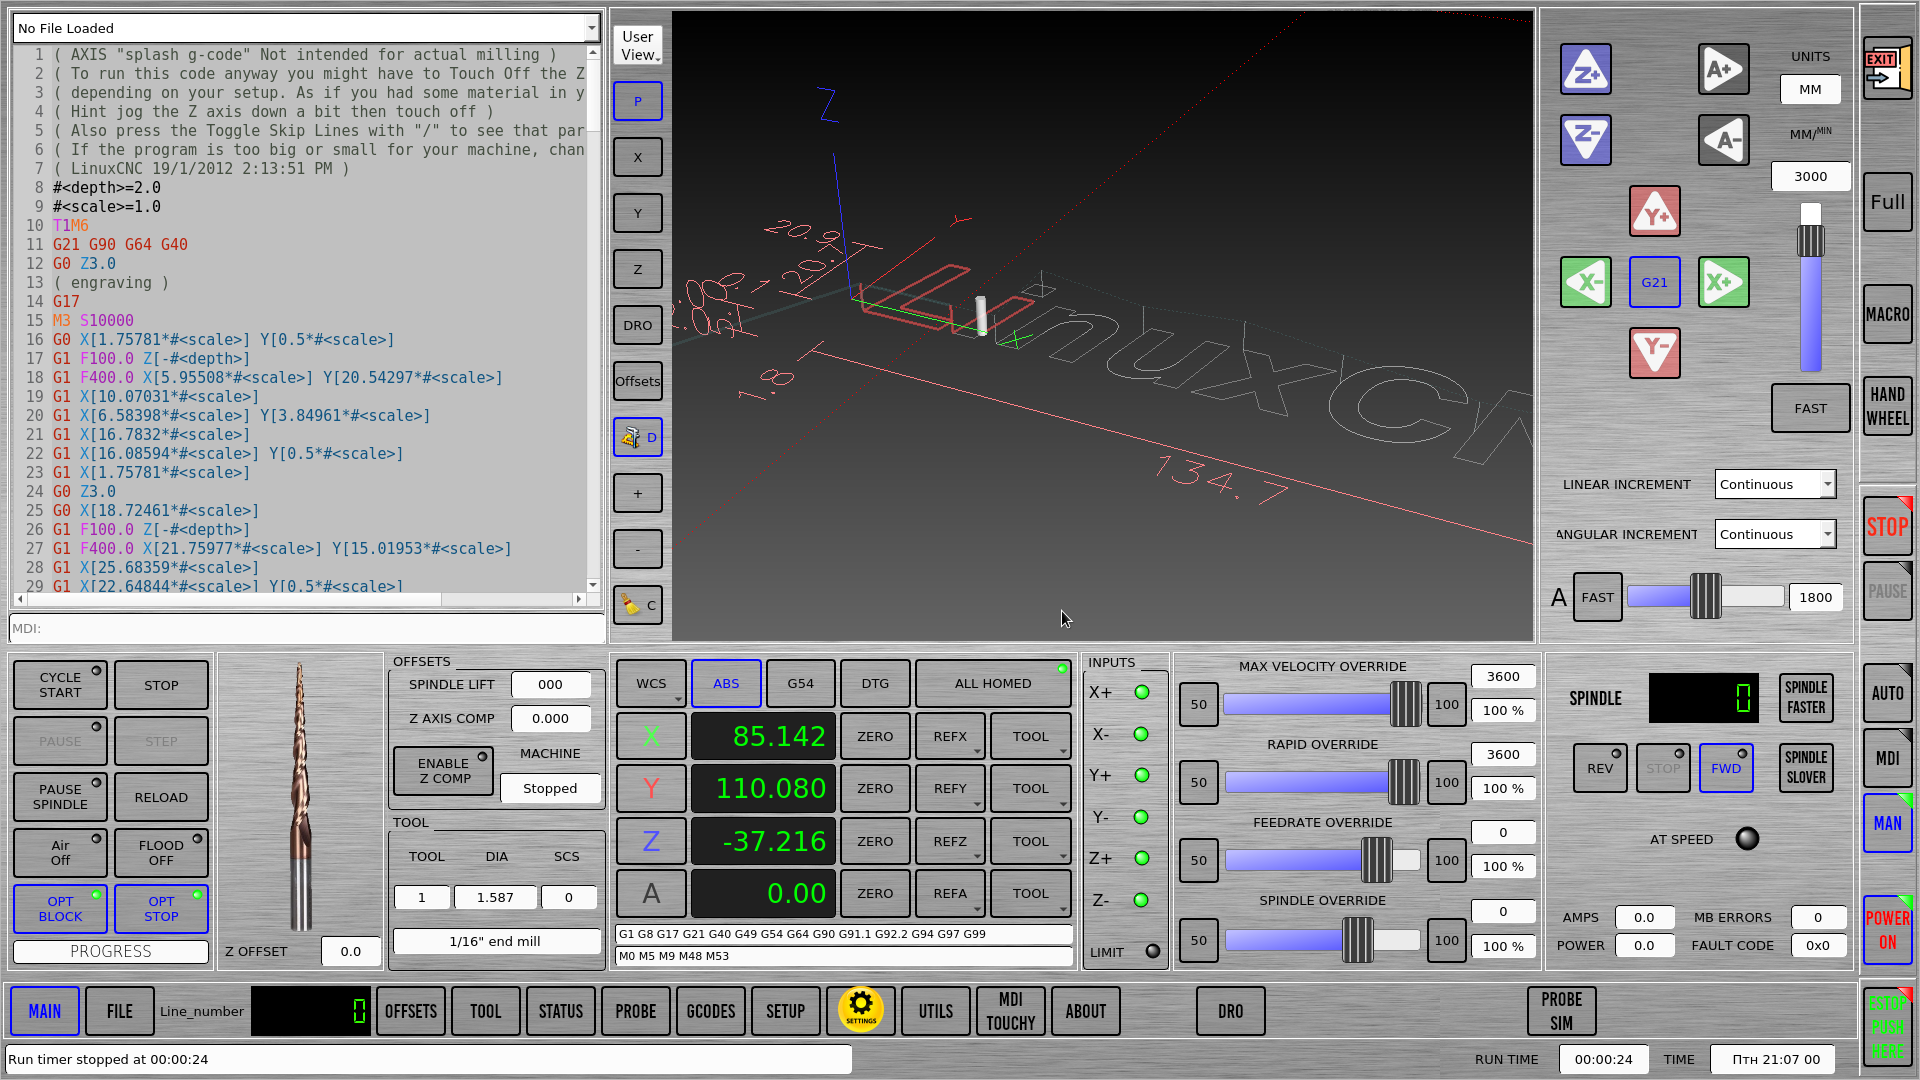Toggle dimensions display D button in view toolbar
The width and height of the screenshot is (1920, 1080).
638,437
